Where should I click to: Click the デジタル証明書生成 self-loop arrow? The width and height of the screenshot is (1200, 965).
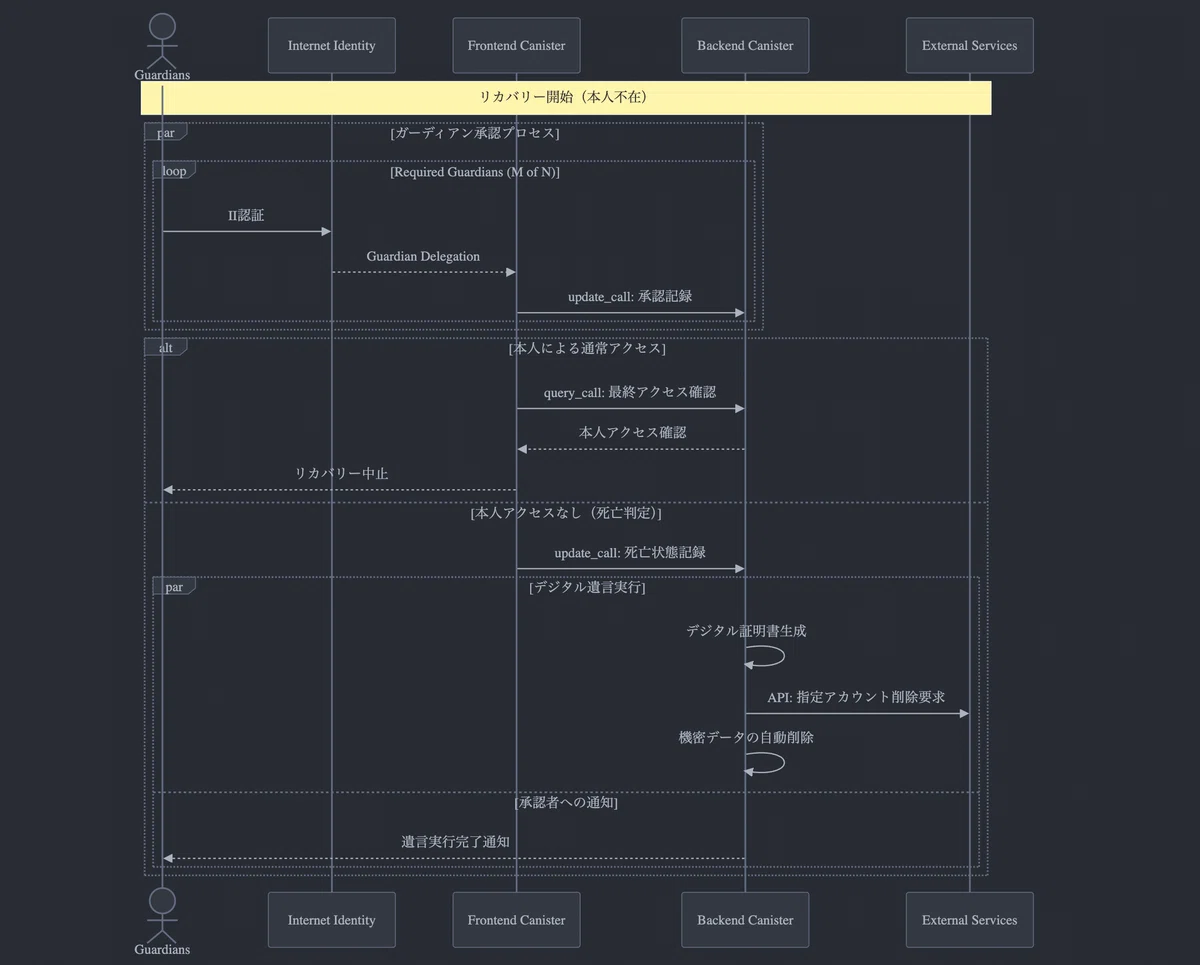[x=766, y=656]
